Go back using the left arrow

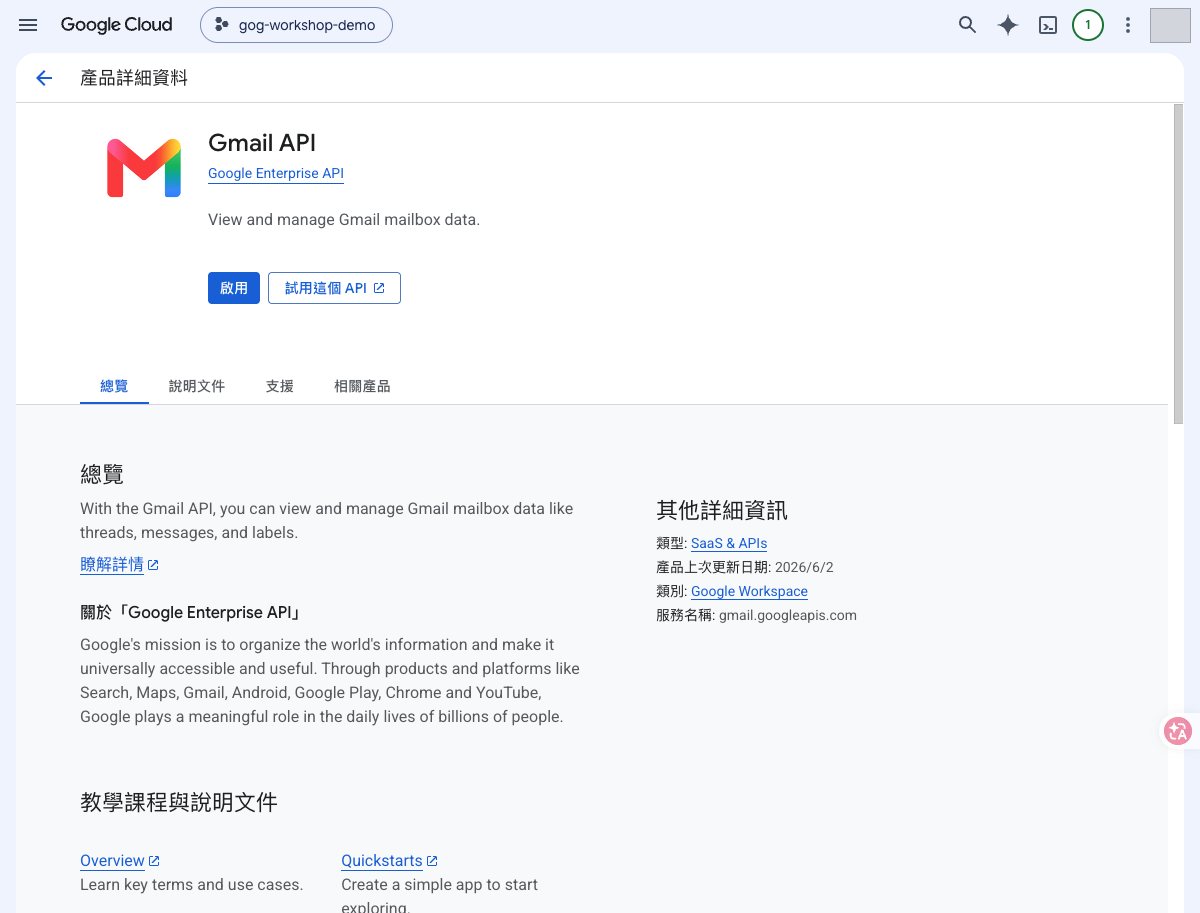(x=44, y=78)
